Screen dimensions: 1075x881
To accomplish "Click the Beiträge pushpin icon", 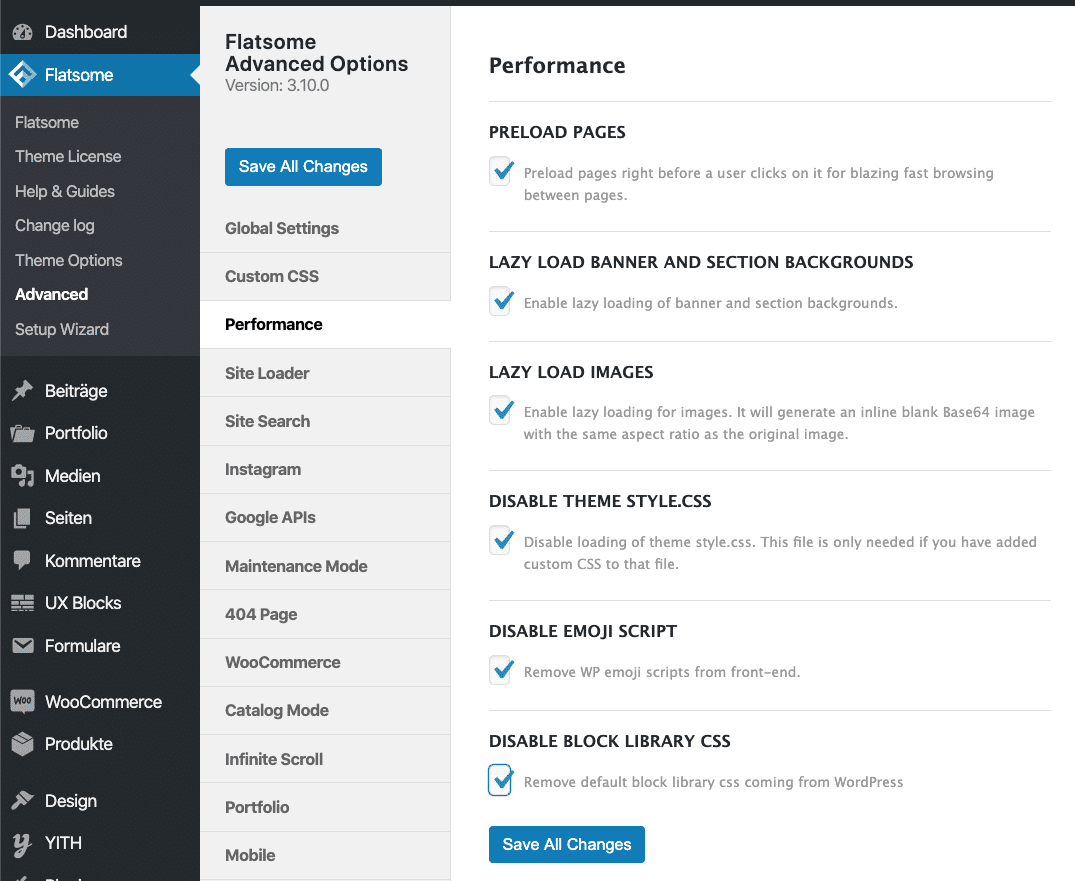I will tap(23, 391).
